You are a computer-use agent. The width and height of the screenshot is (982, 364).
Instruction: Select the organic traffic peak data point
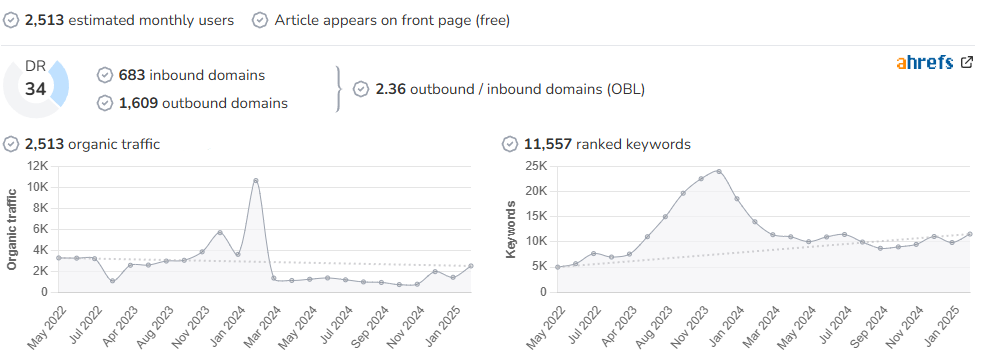pos(256,180)
